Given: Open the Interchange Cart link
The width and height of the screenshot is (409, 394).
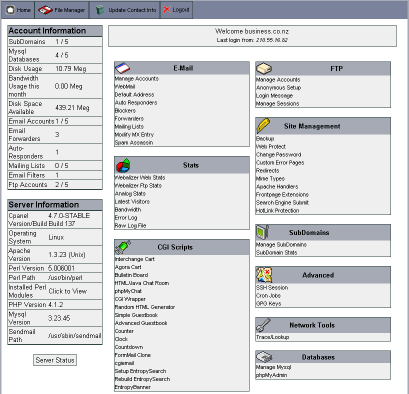Looking at the screenshot, I should tap(135, 259).
